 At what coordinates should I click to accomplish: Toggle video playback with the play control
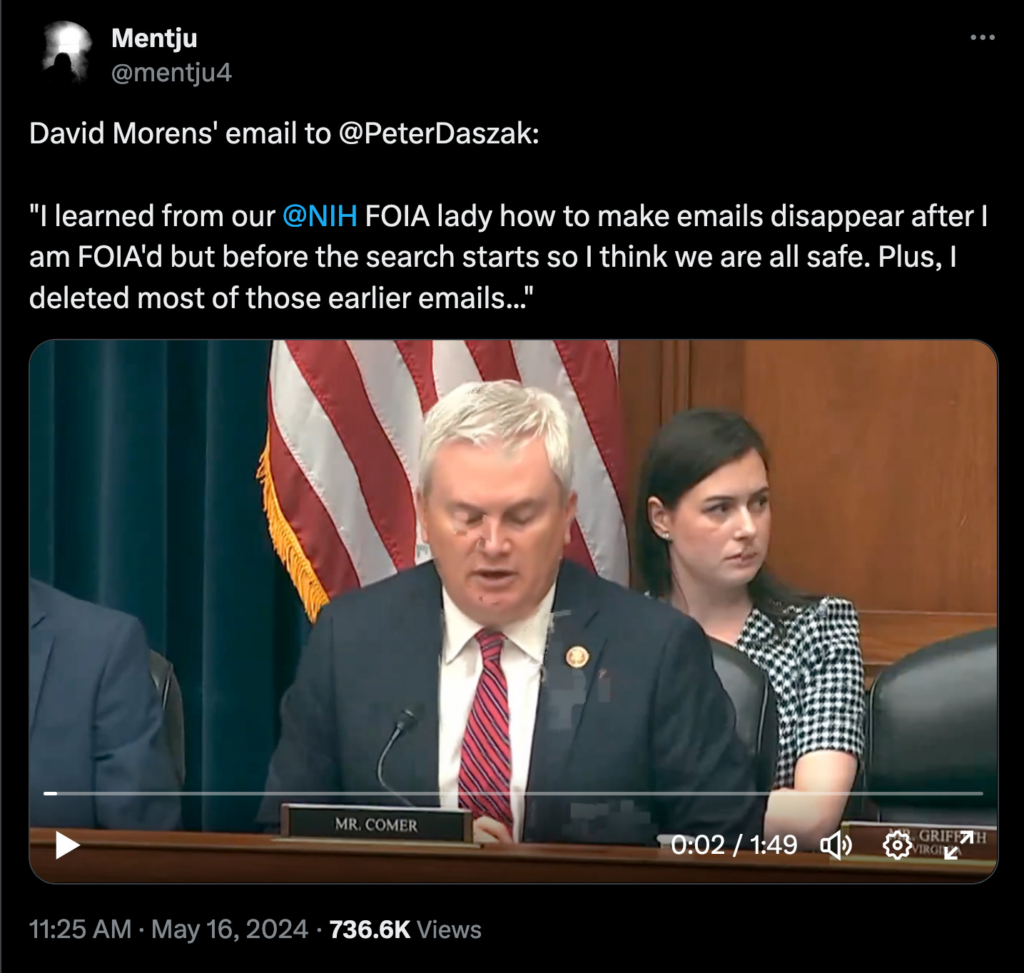click(x=68, y=845)
